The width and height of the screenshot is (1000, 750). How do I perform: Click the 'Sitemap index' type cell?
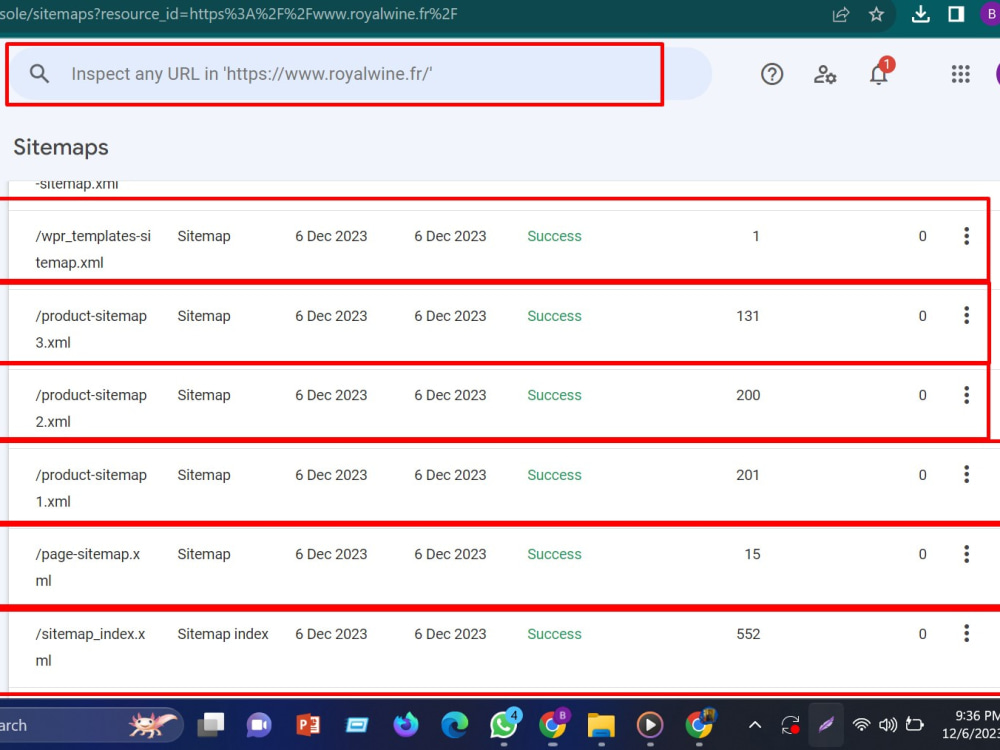tap(223, 634)
